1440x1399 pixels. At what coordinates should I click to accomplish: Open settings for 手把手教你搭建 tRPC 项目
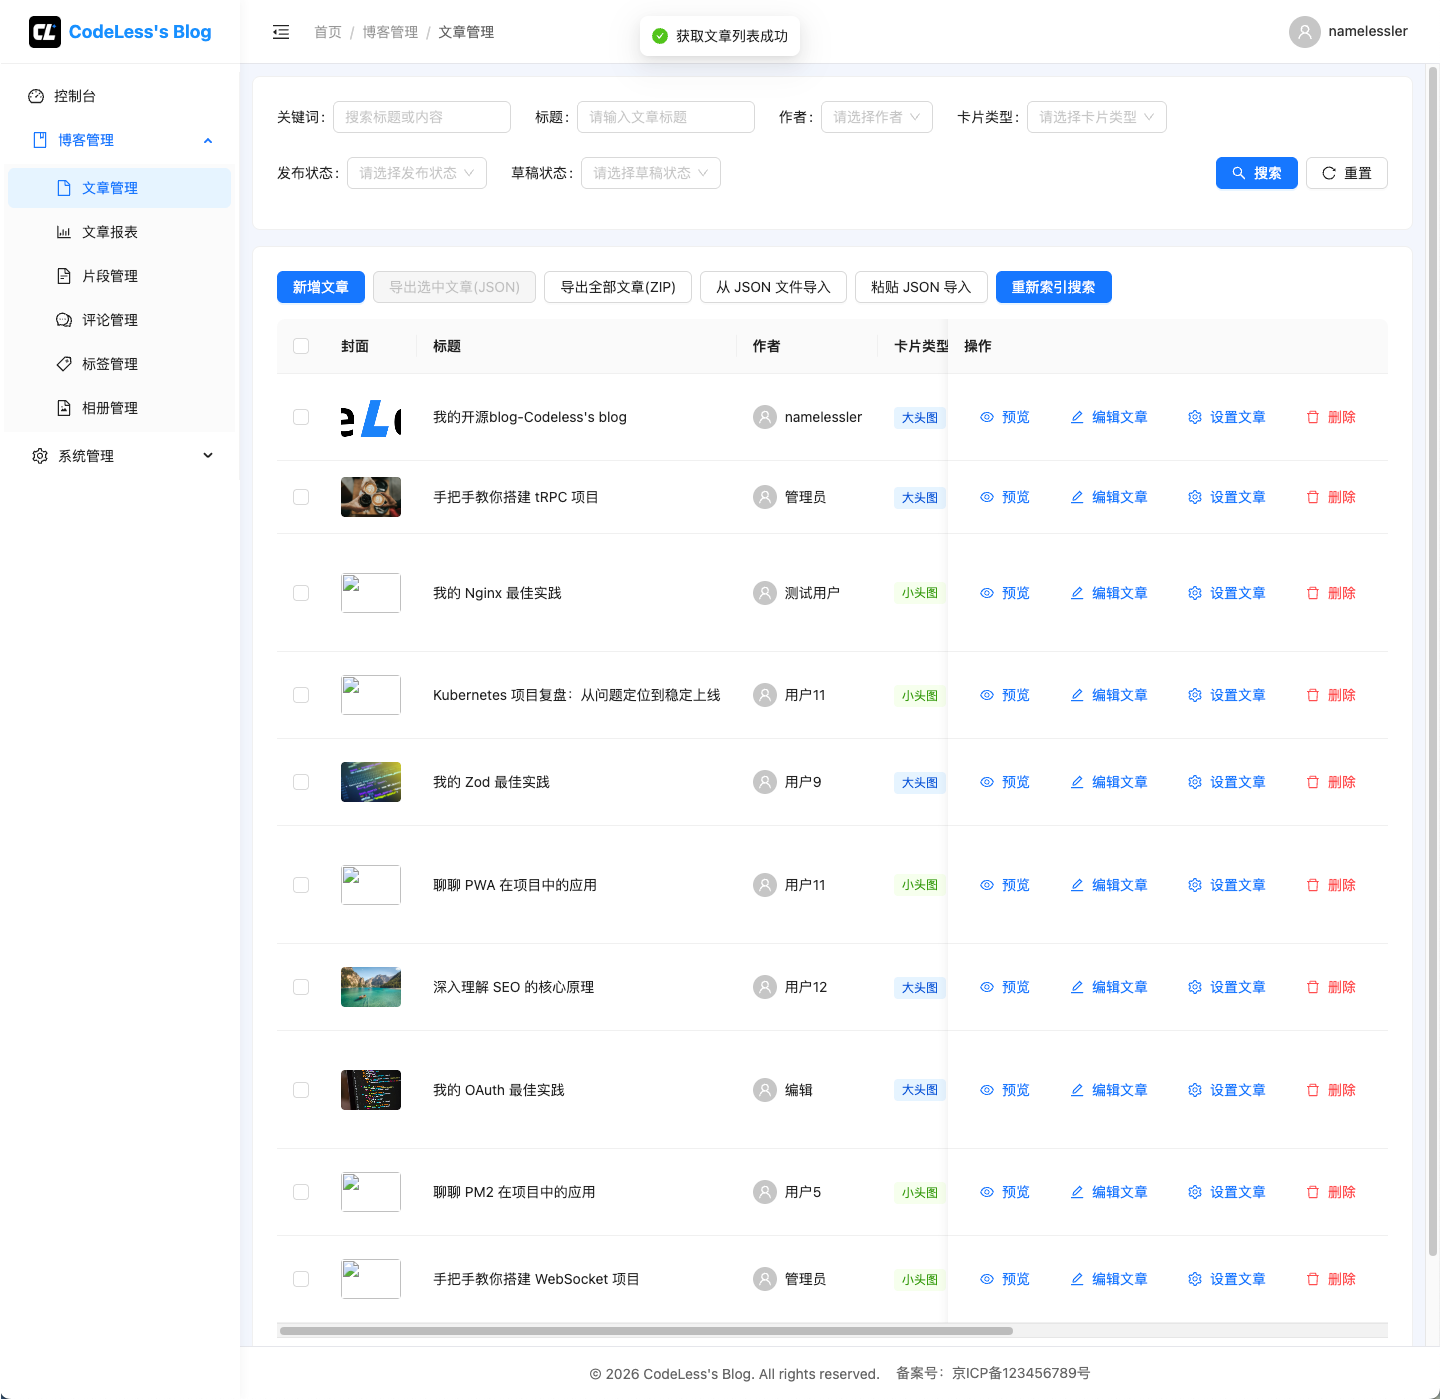tap(1227, 497)
